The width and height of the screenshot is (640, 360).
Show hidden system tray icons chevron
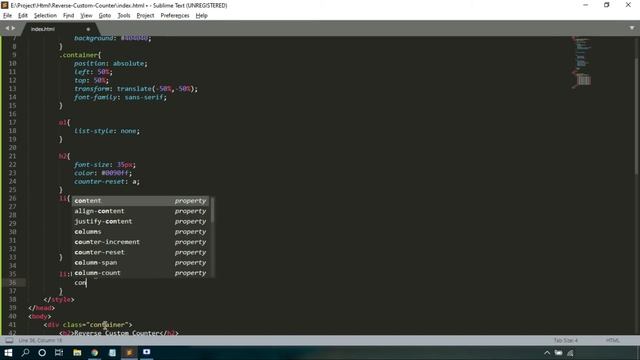[x=547, y=353]
